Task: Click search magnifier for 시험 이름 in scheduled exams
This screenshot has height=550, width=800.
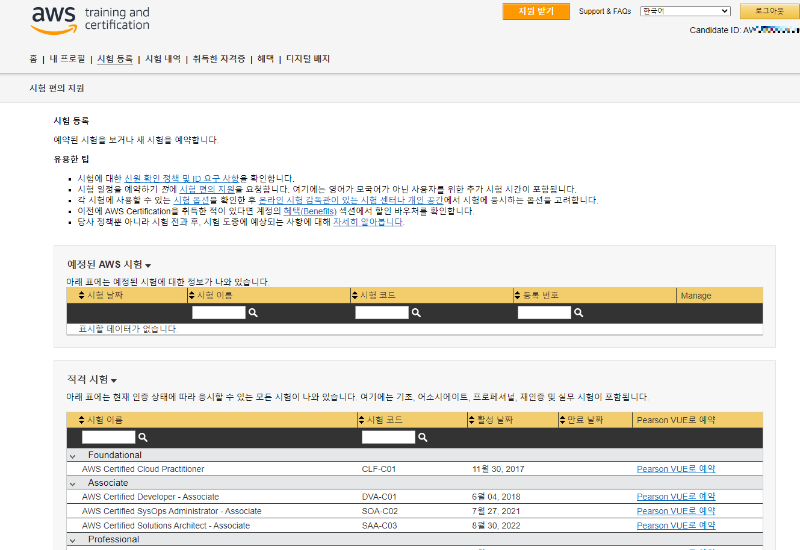Action: click(x=253, y=313)
